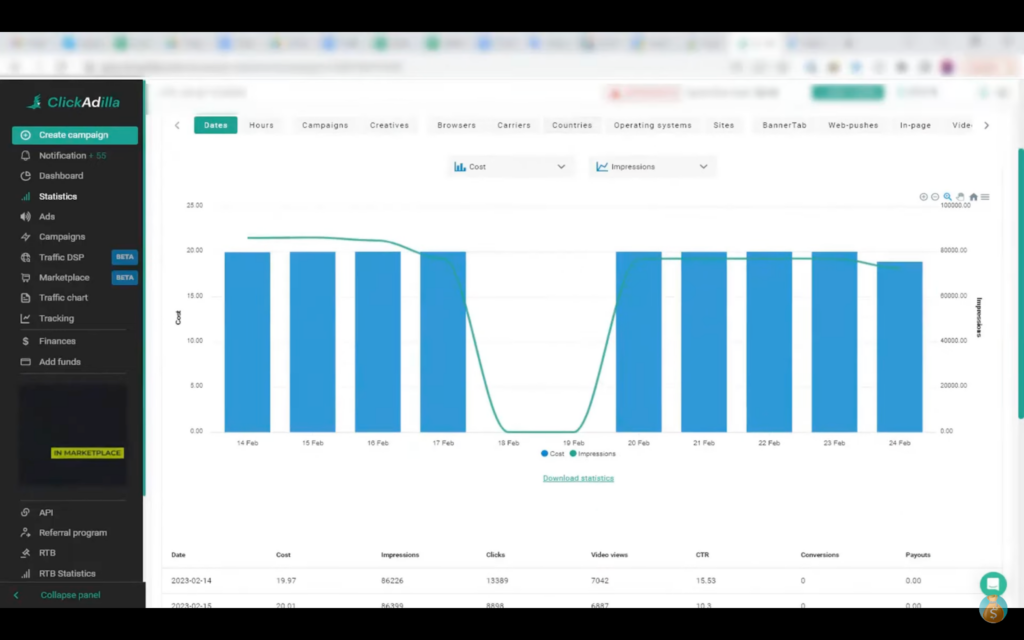Click the Create campaign plus icon

click(25, 135)
